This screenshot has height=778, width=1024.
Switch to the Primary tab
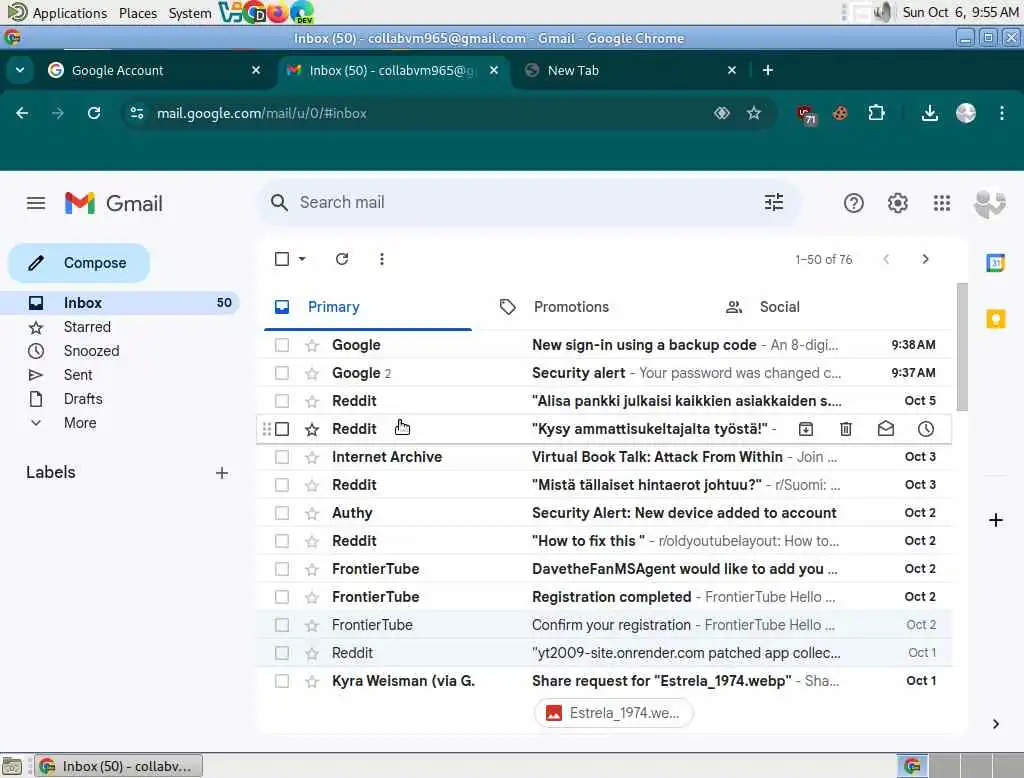tap(368, 307)
